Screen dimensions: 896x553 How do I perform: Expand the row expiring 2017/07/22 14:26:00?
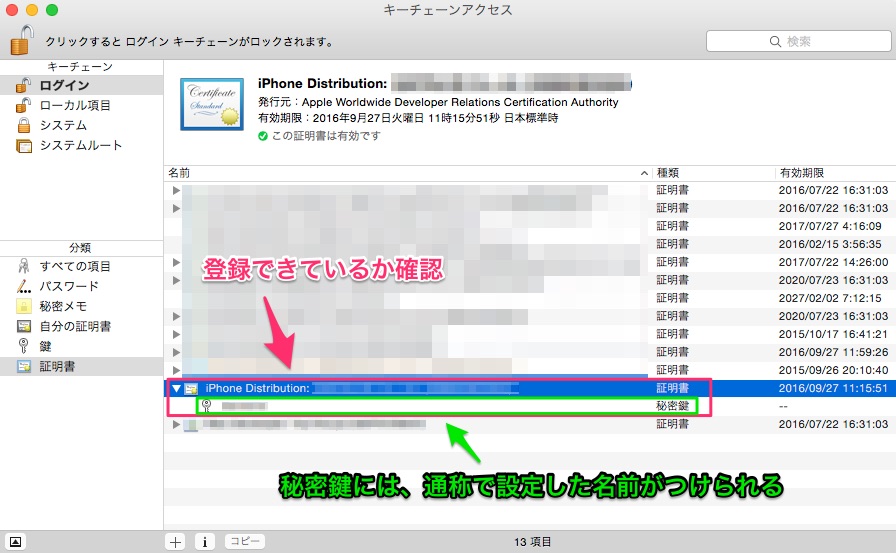176,262
